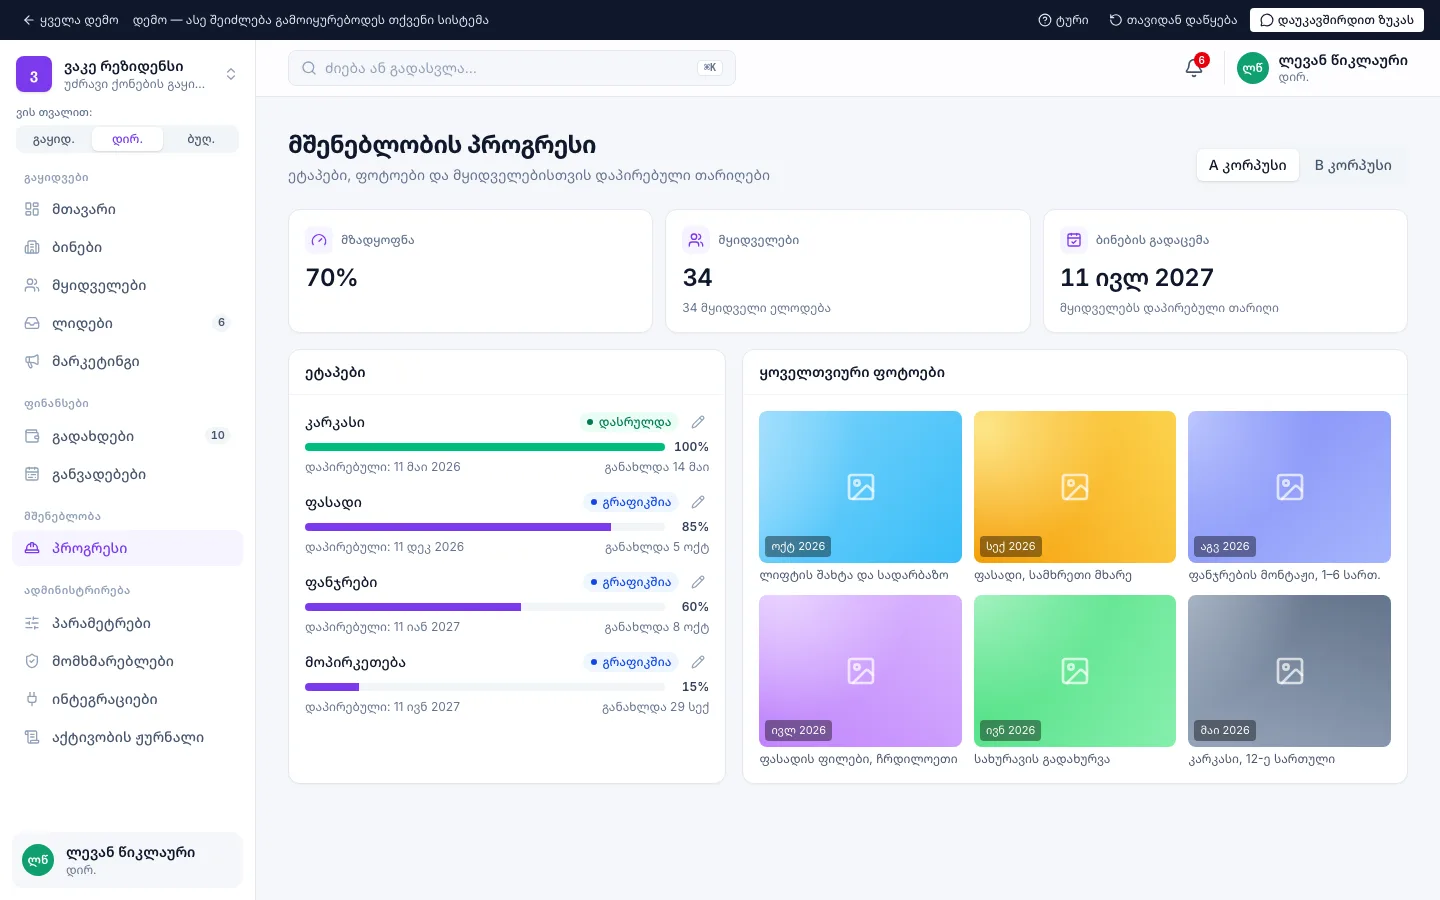Open the სექ 2026 ფასადი photo
The width and height of the screenshot is (1440, 900).
coord(1075,487)
